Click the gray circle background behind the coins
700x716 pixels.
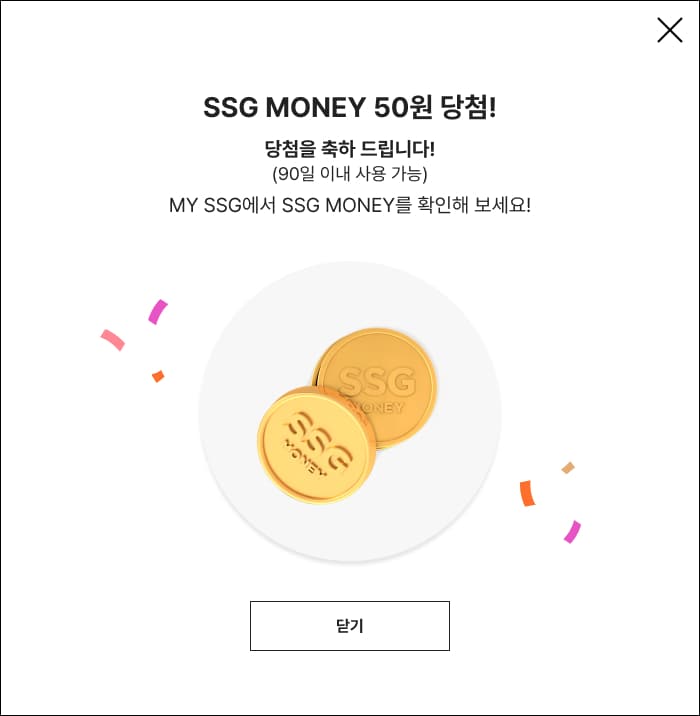click(350, 411)
